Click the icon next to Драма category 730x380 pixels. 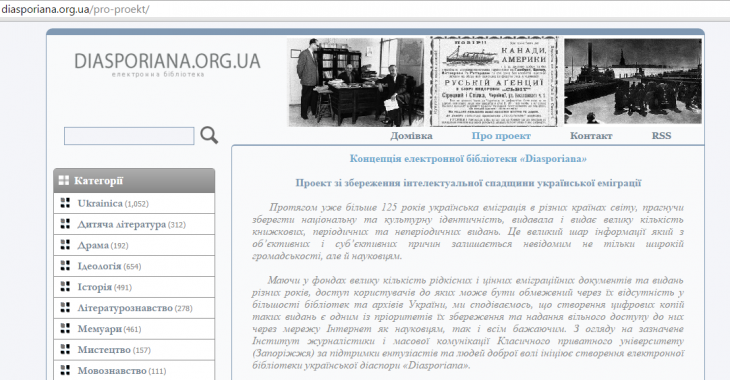click(66, 245)
